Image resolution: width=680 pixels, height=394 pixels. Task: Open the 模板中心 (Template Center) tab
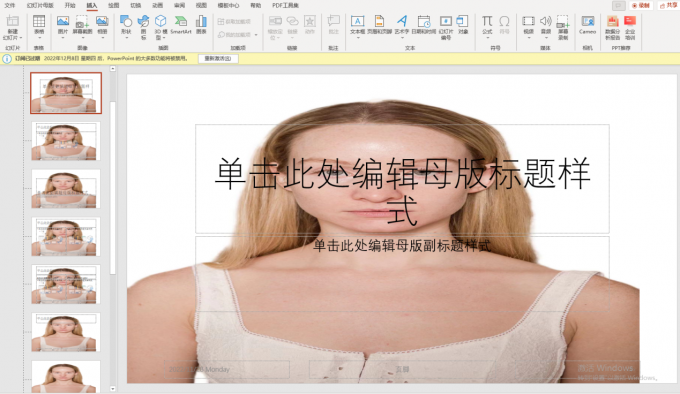point(229,6)
